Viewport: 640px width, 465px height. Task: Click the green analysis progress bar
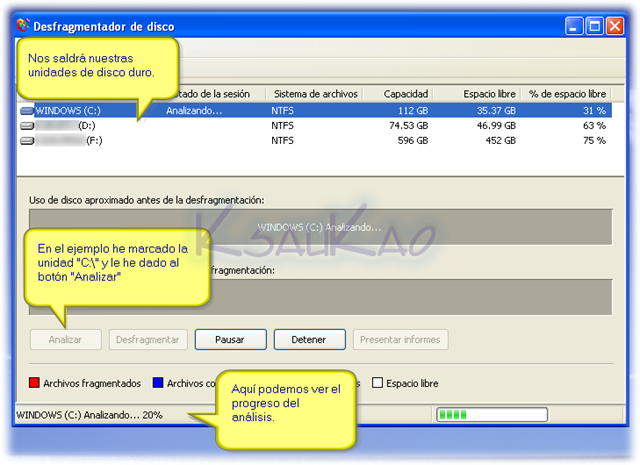(492, 415)
